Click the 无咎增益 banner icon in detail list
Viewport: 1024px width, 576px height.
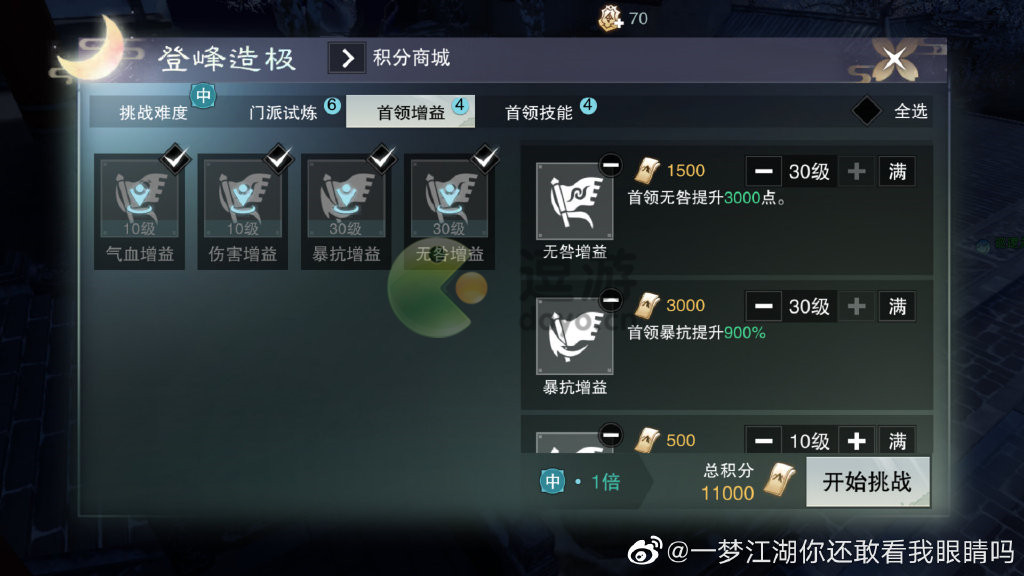click(x=574, y=201)
